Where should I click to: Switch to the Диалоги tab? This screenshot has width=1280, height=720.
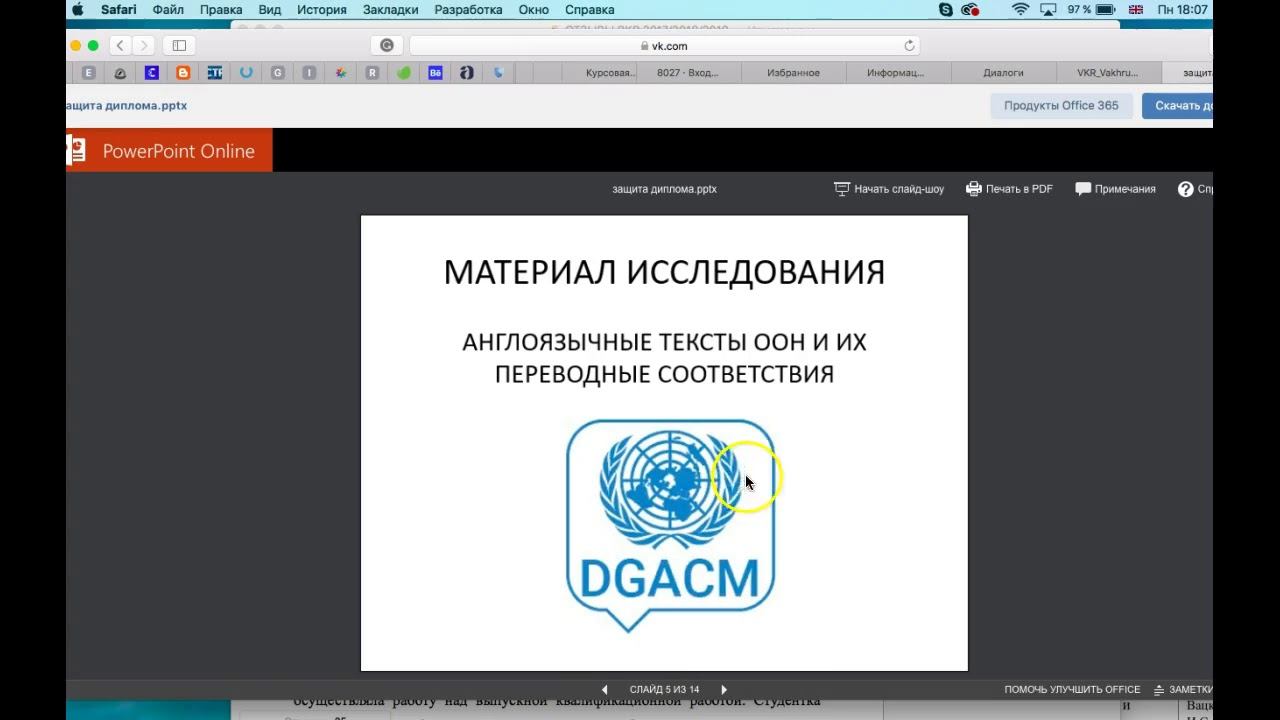tap(1003, 72)
